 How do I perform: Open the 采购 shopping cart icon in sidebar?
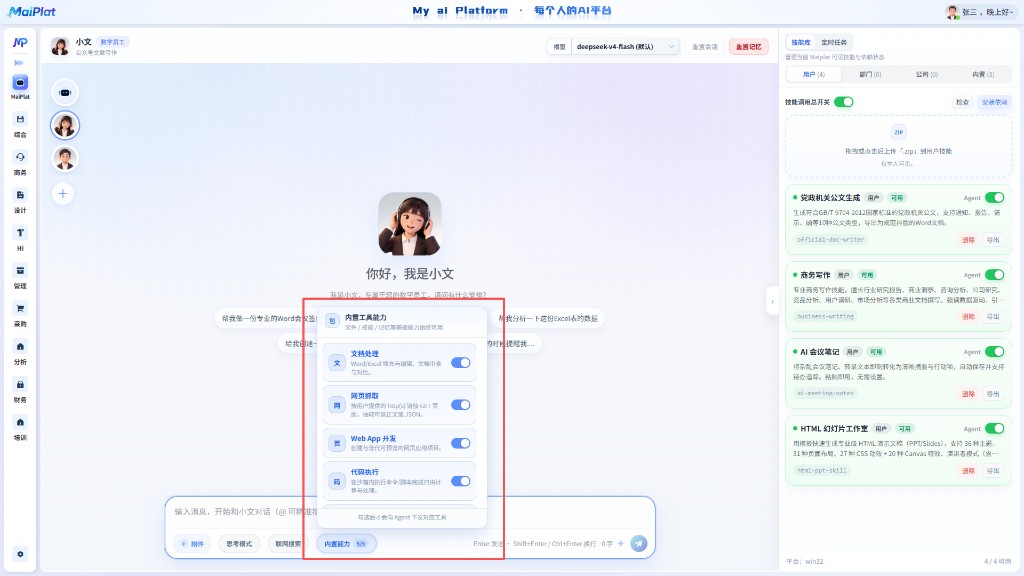pos(20,309)
